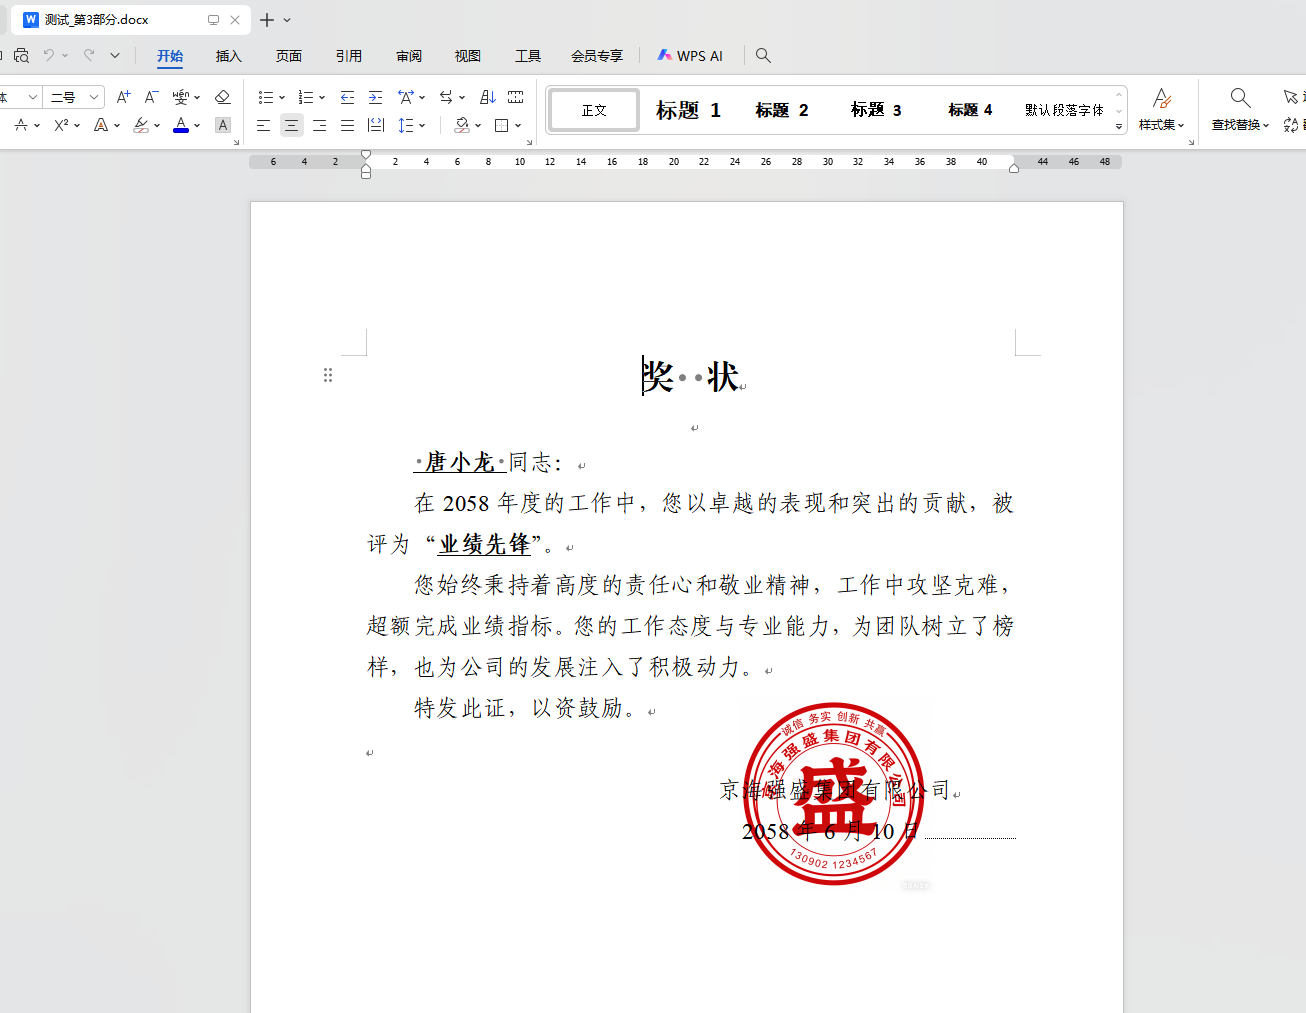Viewport: 1306px width, 1013px height.
Task: Click the blue font color A button
Action: click(181, 125)
